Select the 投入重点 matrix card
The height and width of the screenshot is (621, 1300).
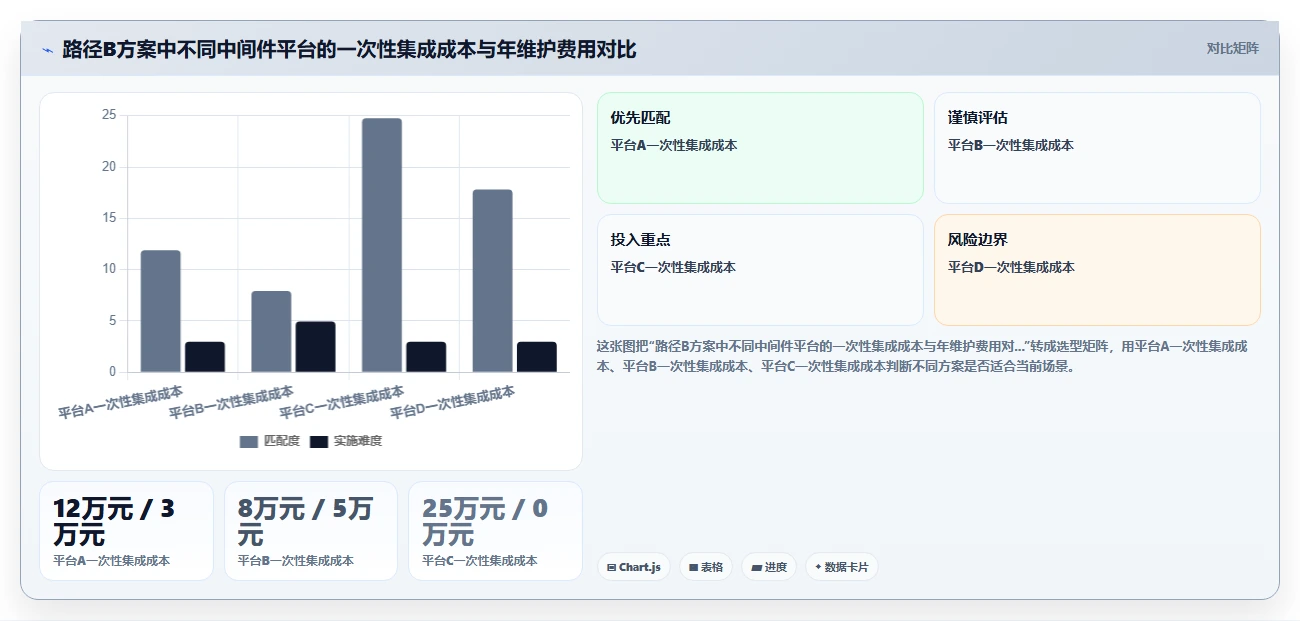pyautogui.click(x=760, y=270)
